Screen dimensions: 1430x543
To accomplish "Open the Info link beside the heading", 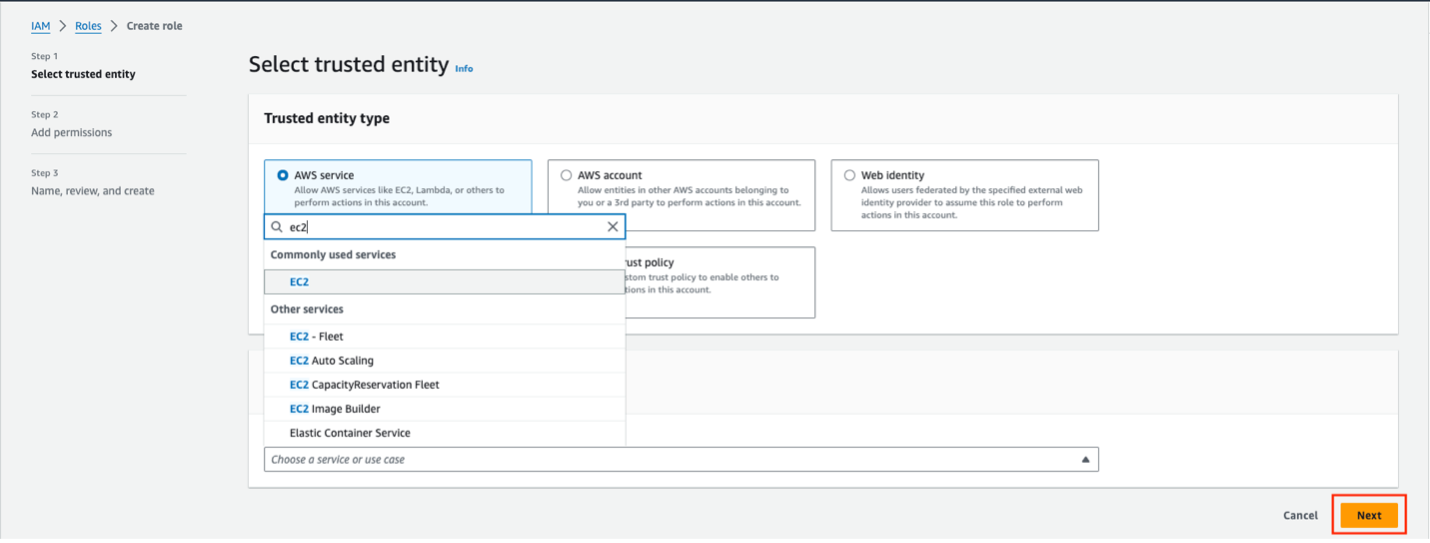I will [x=464, y=69].
